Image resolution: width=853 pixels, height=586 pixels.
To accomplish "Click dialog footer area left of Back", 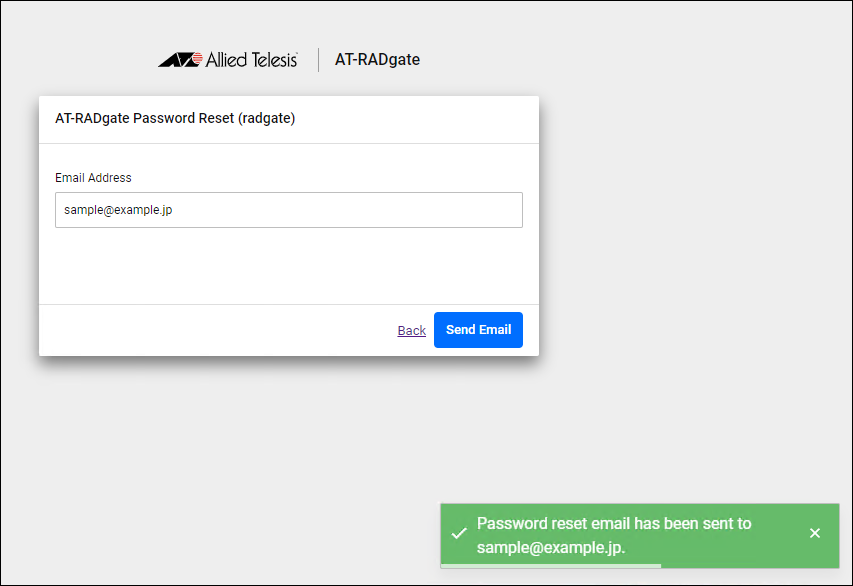I will pyautogui.click(x=200, y=330).
